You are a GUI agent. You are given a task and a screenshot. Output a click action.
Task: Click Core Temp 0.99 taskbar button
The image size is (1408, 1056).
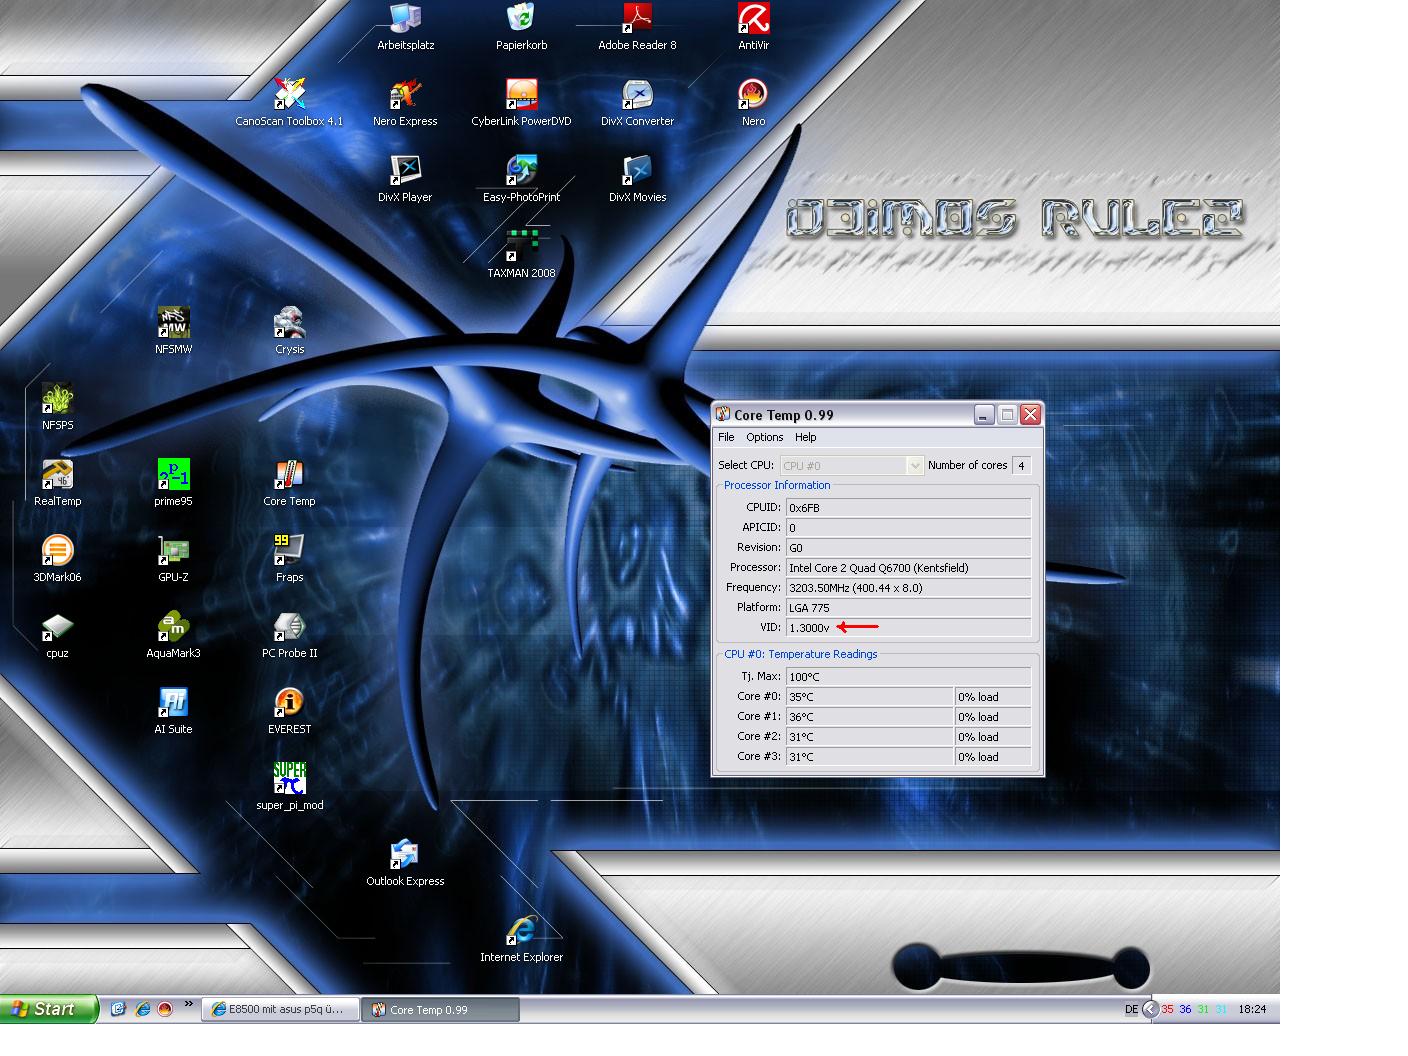pos(440,1010)
